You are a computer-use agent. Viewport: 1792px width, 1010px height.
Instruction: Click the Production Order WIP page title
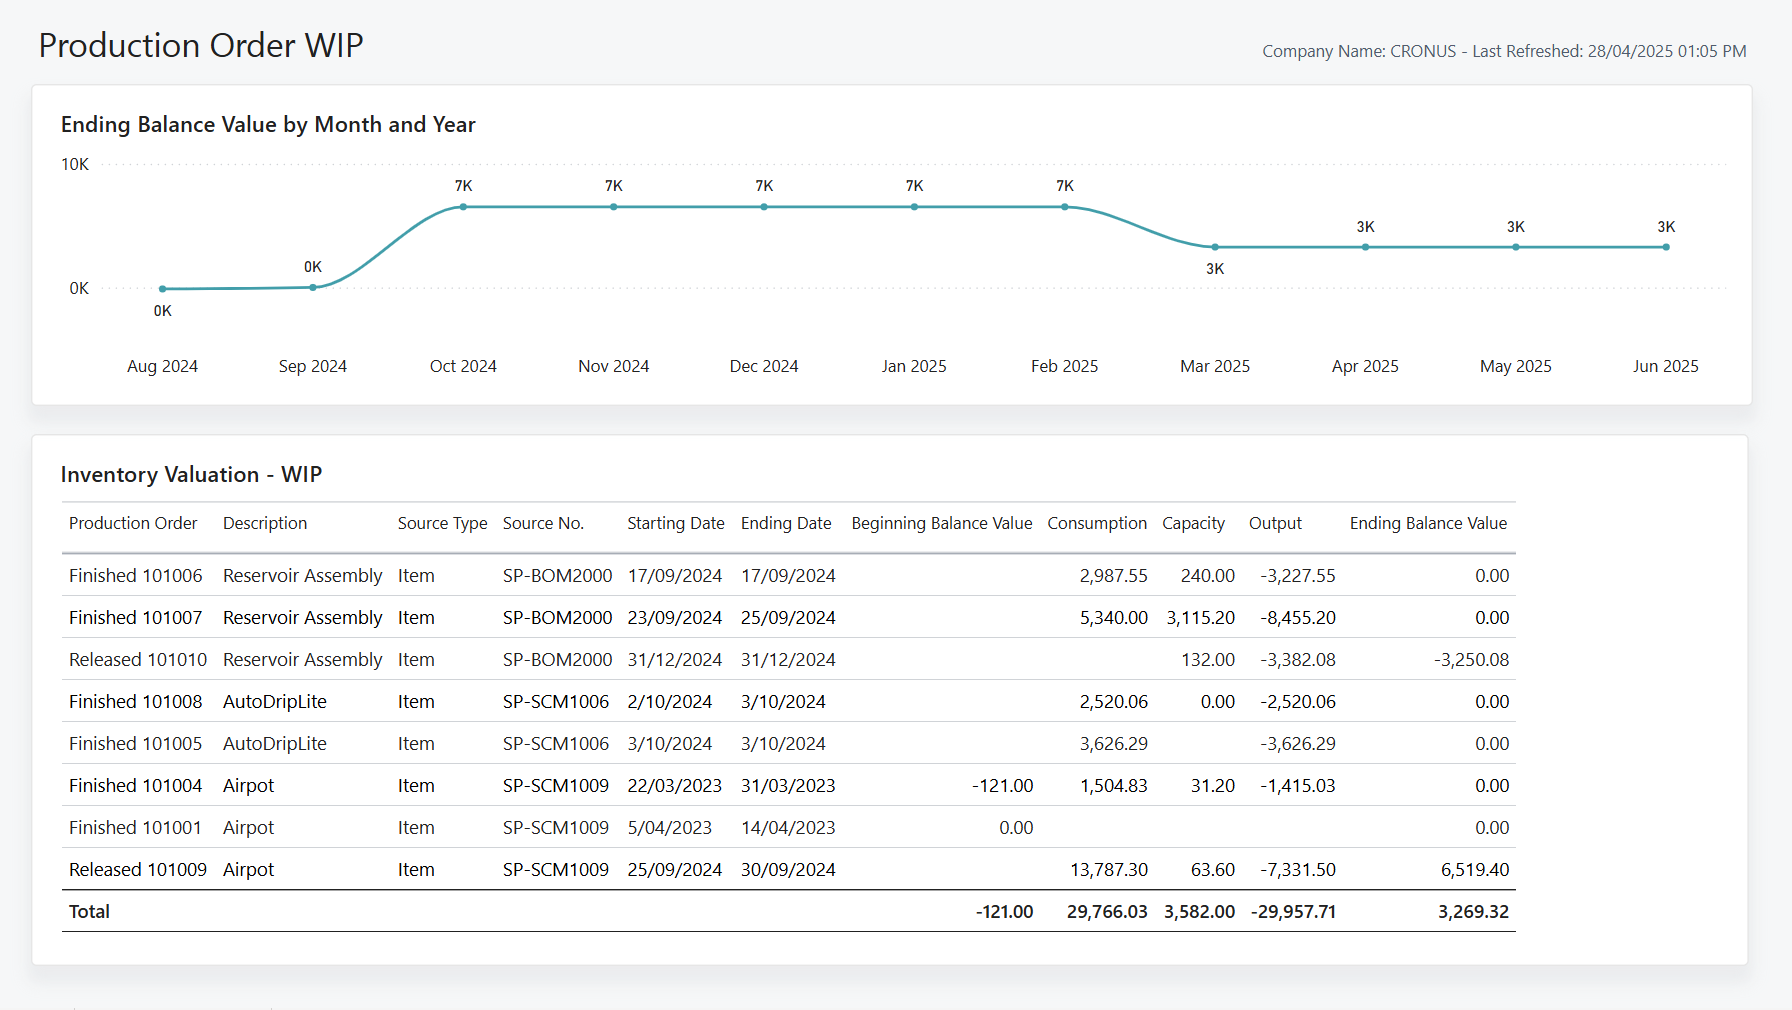200,45
